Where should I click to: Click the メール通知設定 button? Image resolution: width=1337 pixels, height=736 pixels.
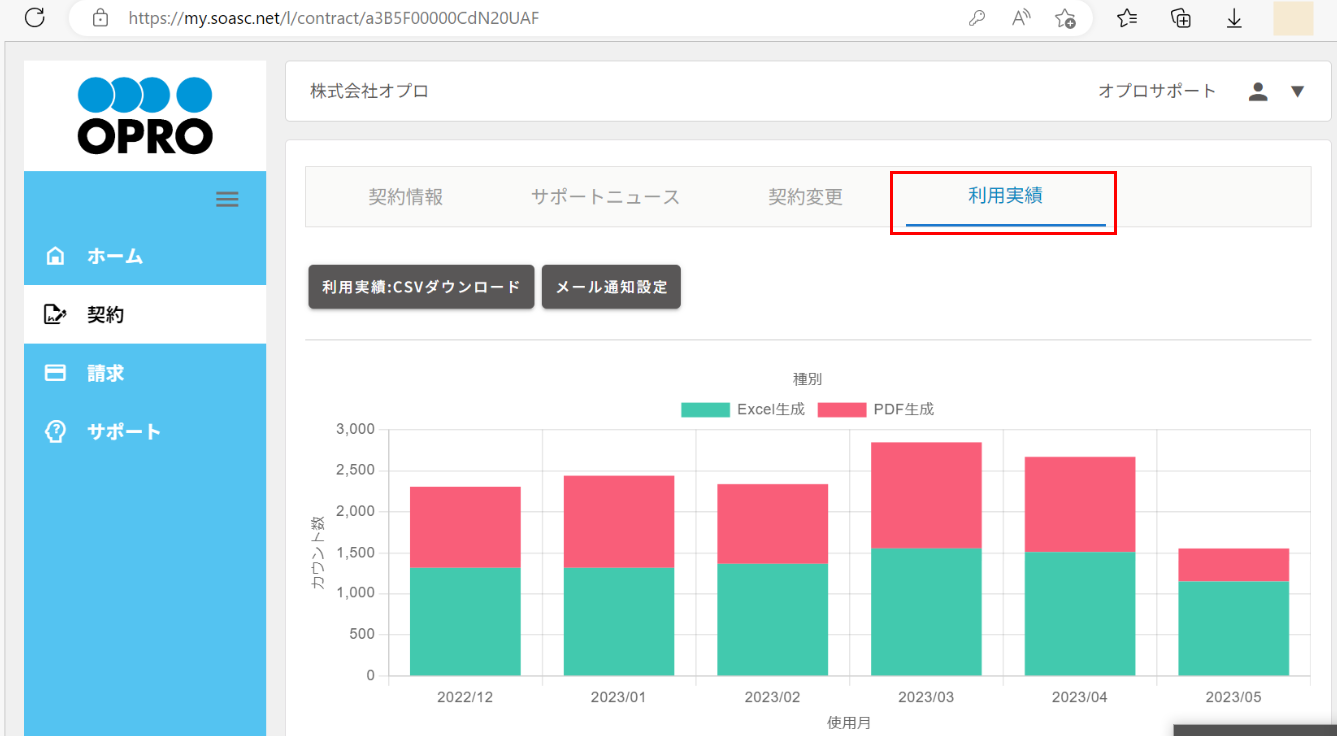tap(611, 287)
